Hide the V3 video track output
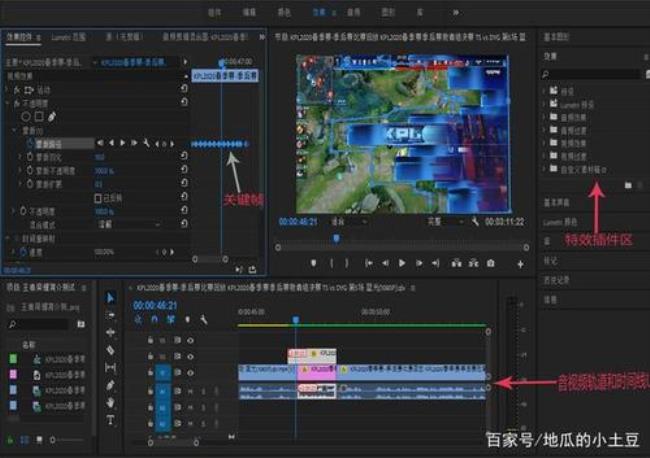Viewport: 650px width, 458px height. coord(190,340)
